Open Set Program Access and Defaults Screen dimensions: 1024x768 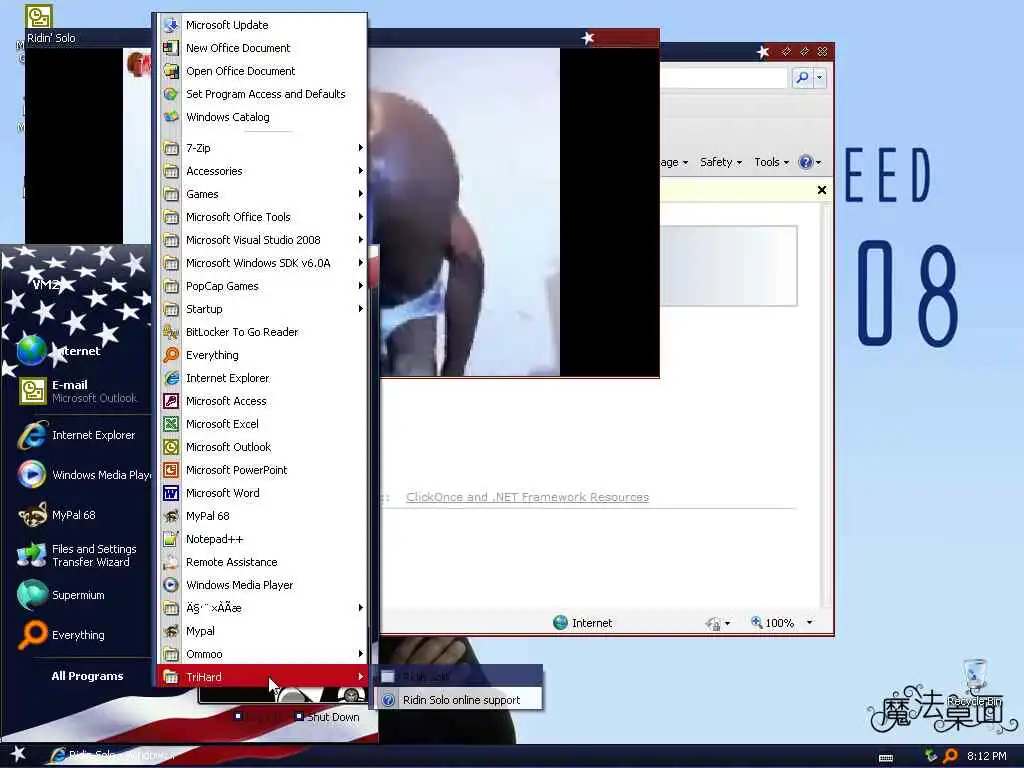click(263, 94)
